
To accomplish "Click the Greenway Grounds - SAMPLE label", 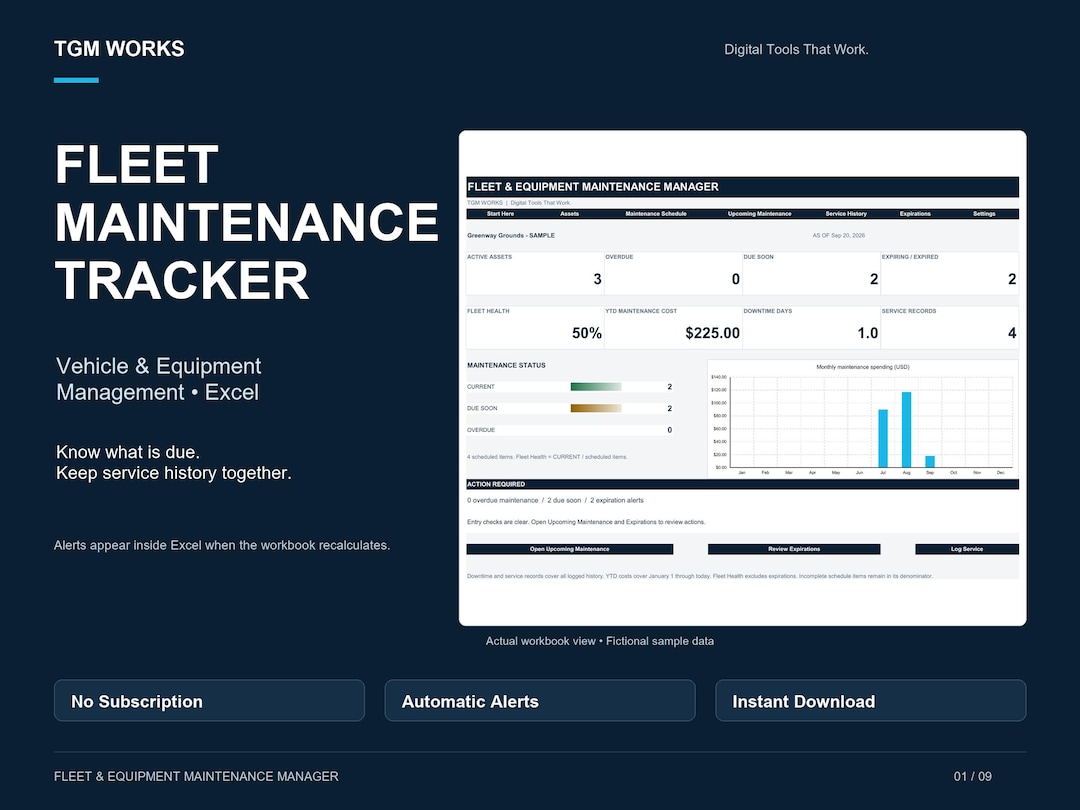I will click(x=511, y=236).
